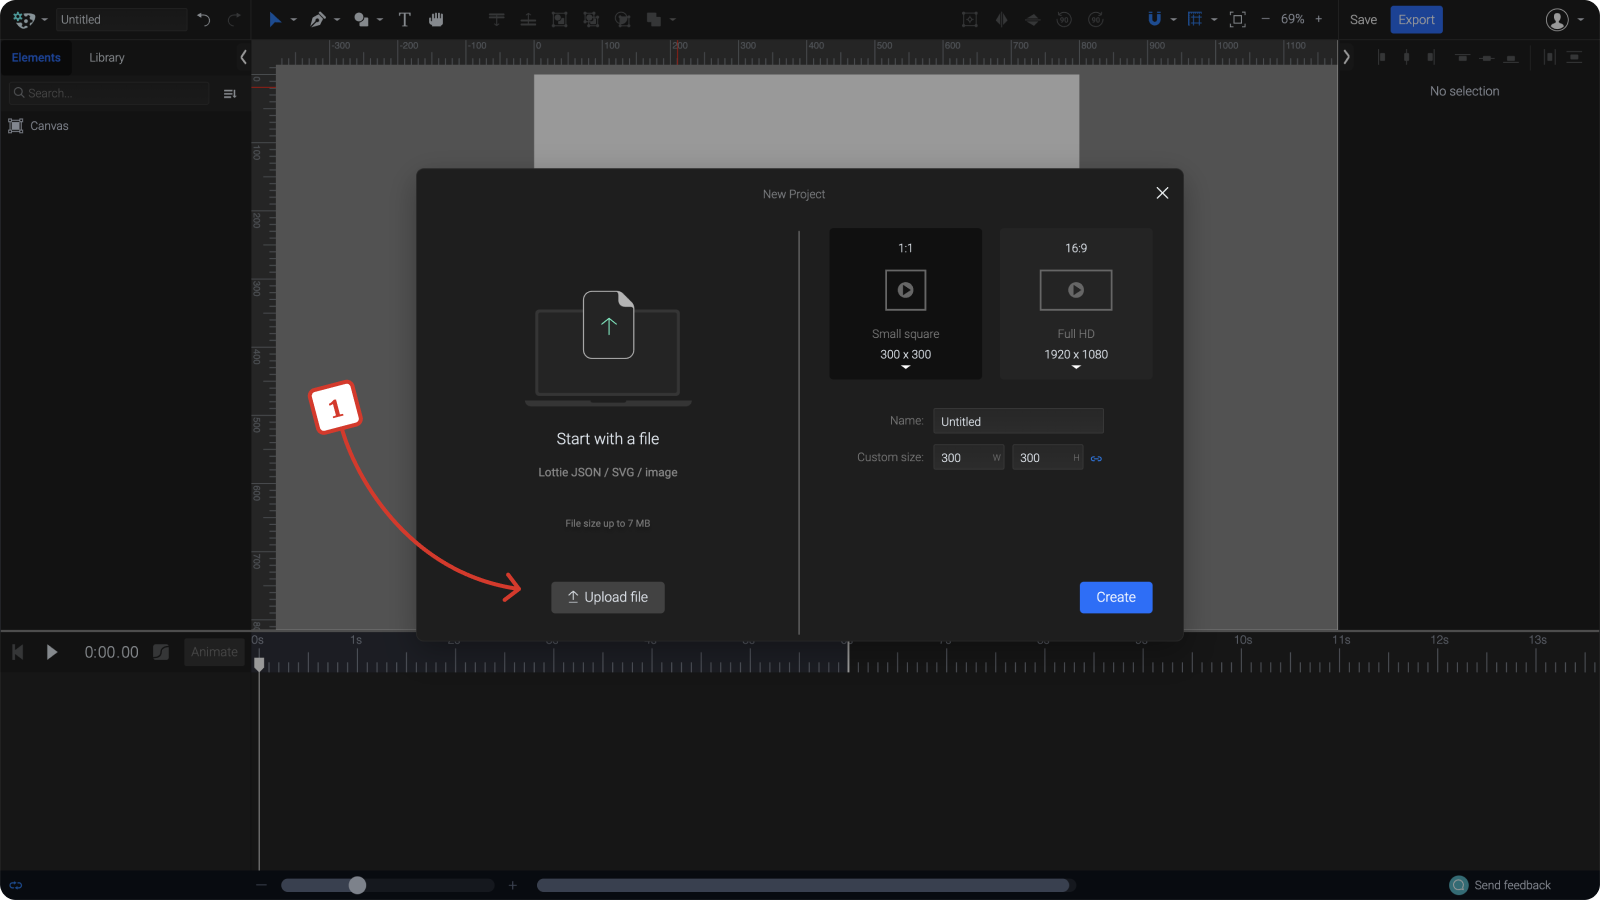Expand the Pen tool options dropdown
Screen dimensions: 1600x900
(337, 19)
